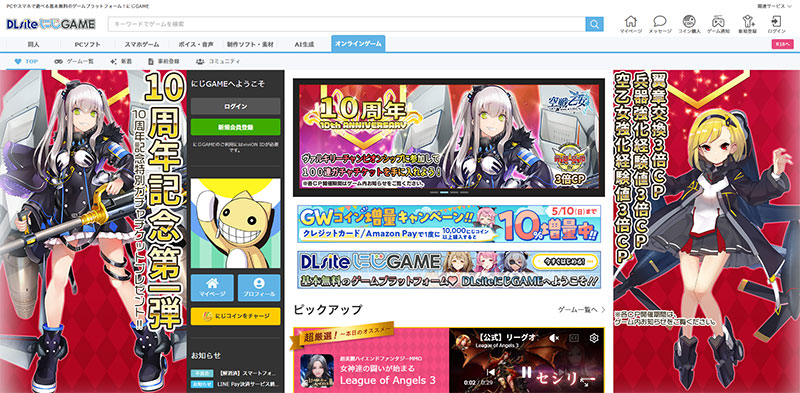Open GWコイン増量キャンペーン banner
Image resolution: width=800 pixels, height=393 pixels.
tap(449, 224)
